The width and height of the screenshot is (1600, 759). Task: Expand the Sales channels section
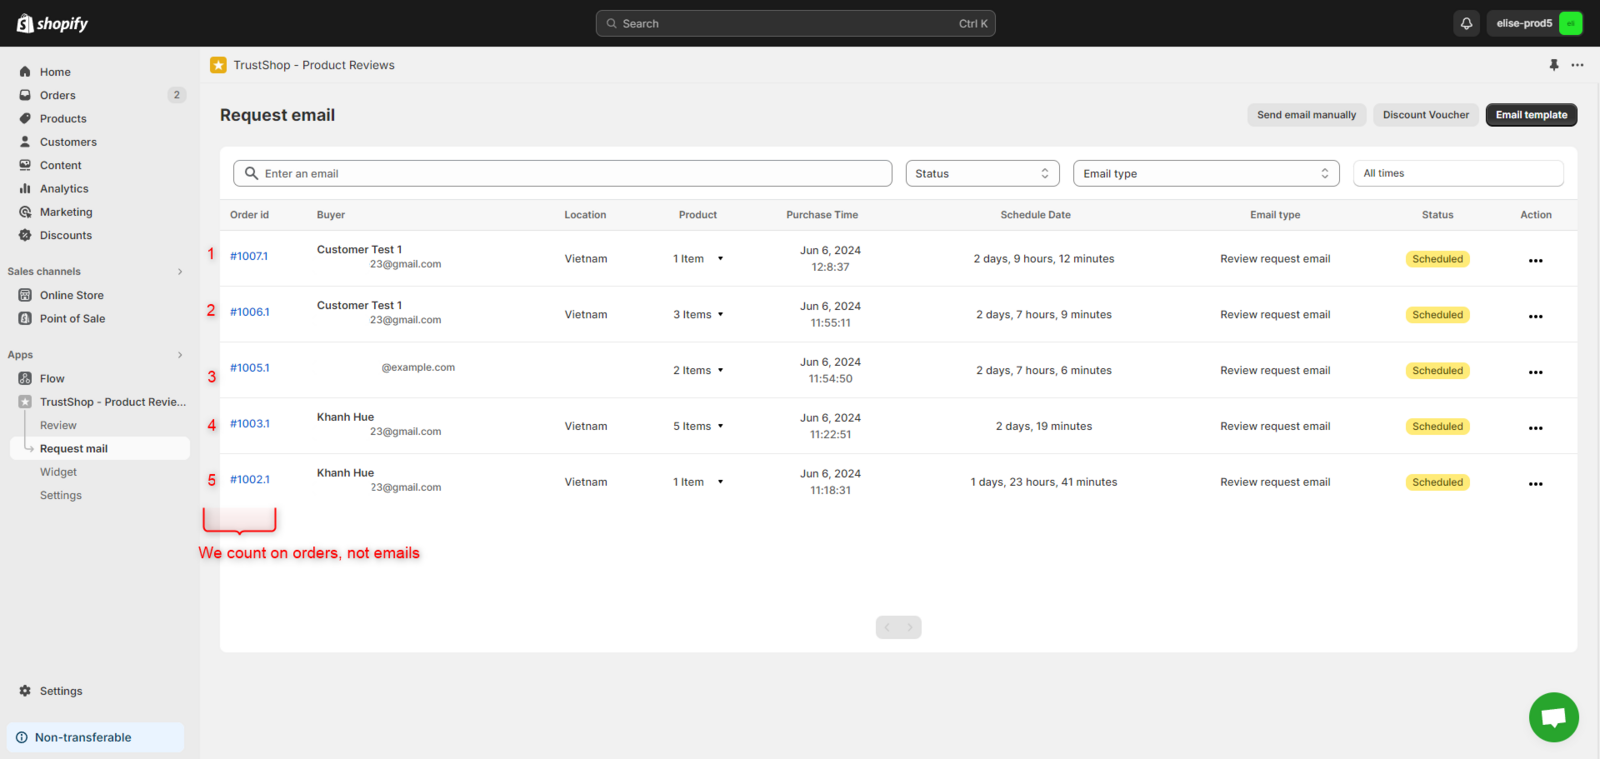click(x=180, y=271)
